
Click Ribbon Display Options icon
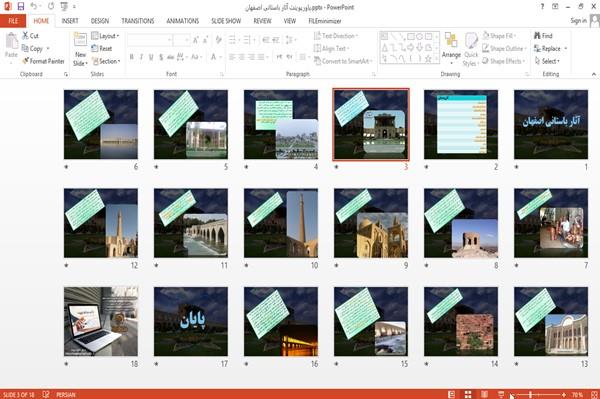[555, 7]
